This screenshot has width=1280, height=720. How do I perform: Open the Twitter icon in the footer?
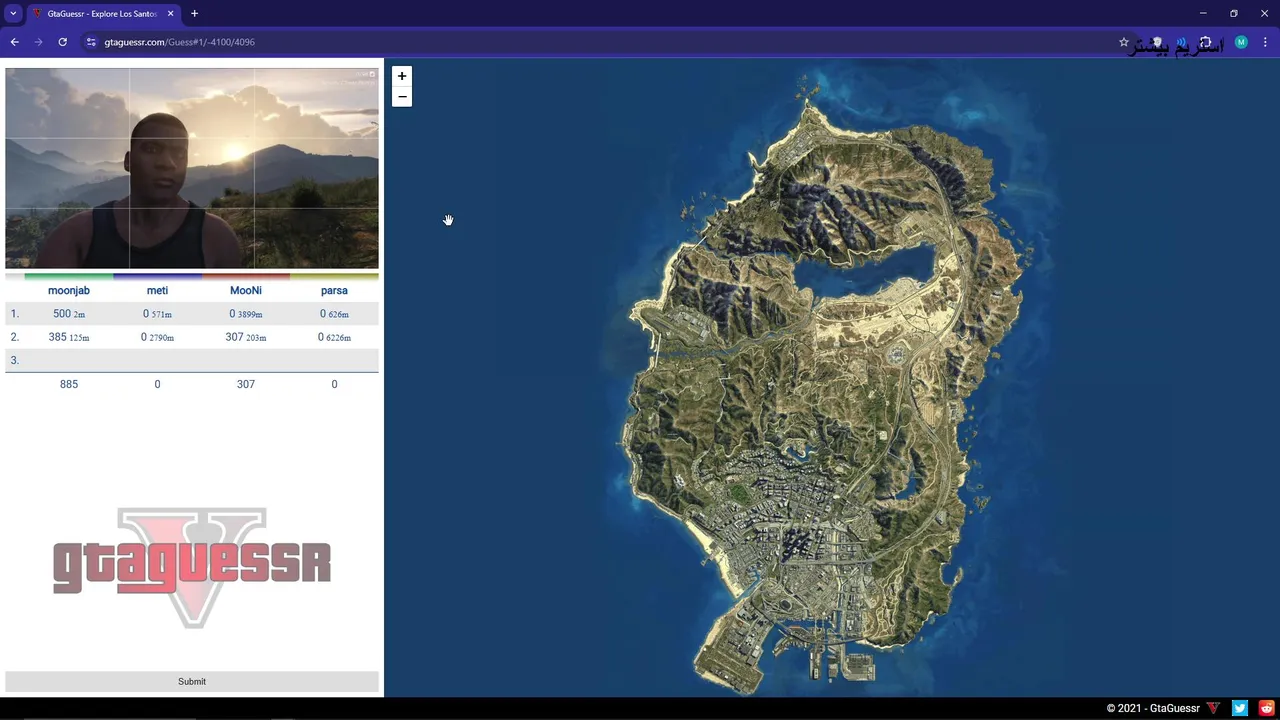pos(1240,708)
